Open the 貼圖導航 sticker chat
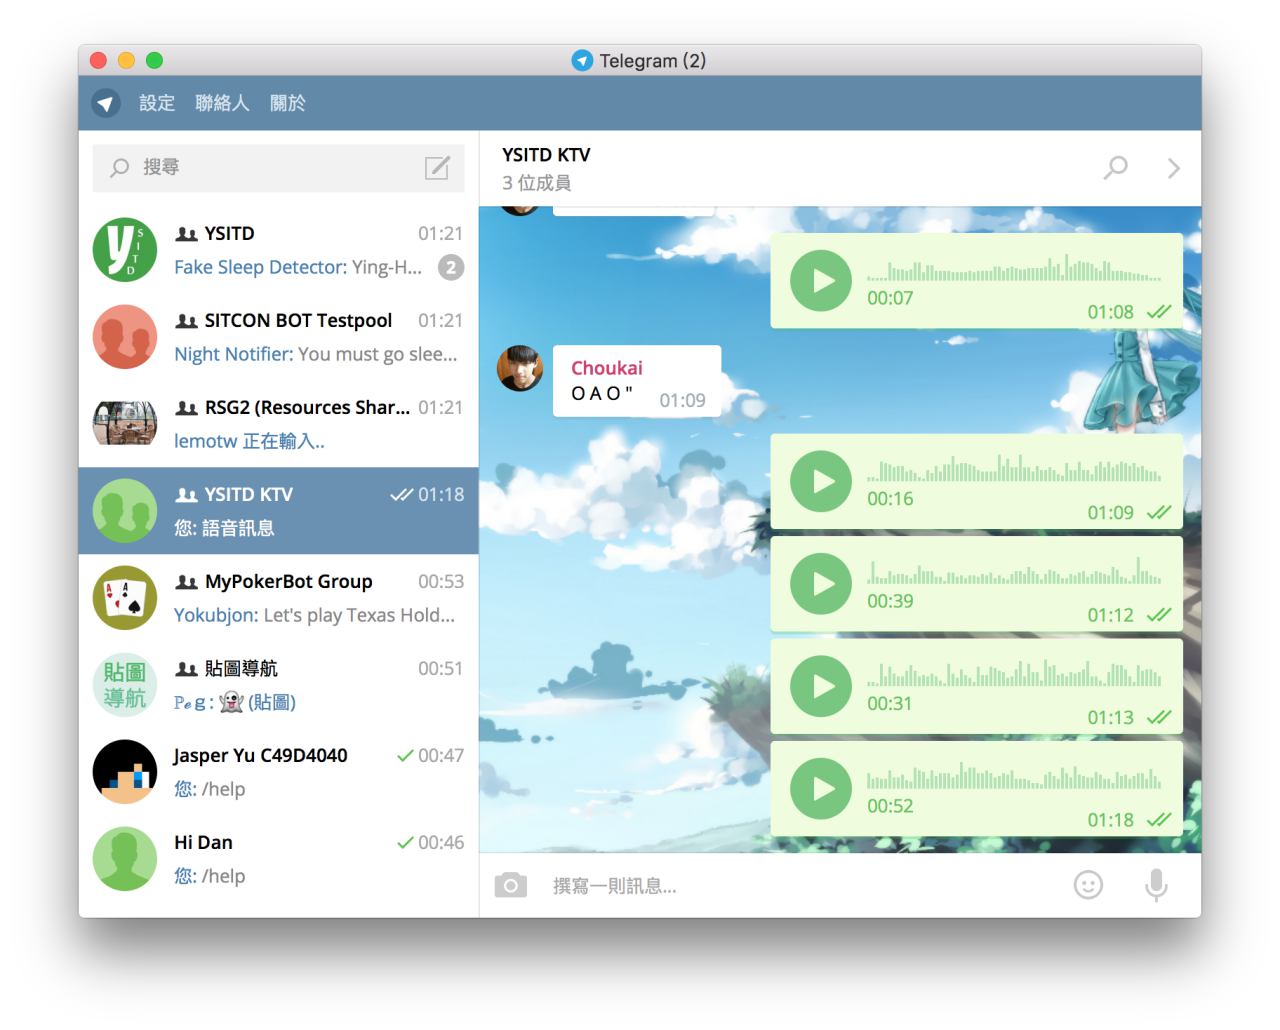1280x1030 pixels. click(x=279, y=685)
